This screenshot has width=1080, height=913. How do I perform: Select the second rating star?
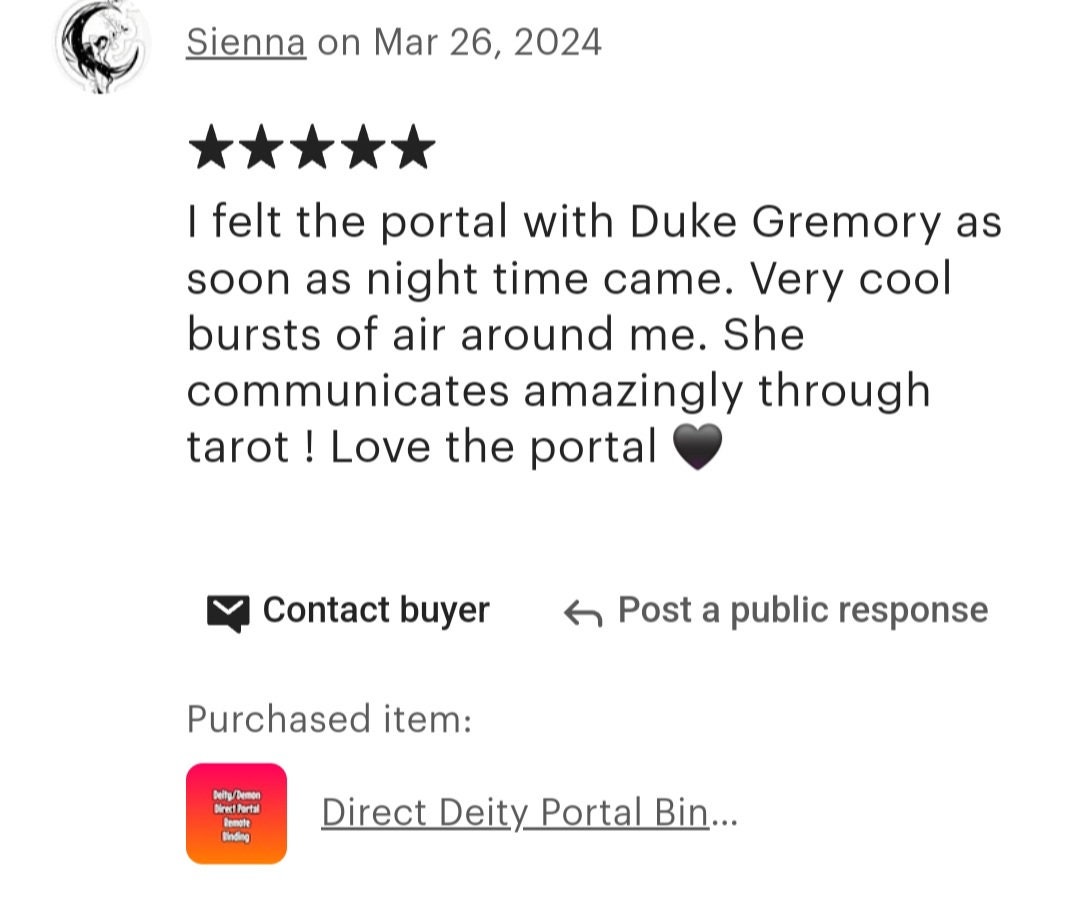pyautogui.click(x=262, y=147)
